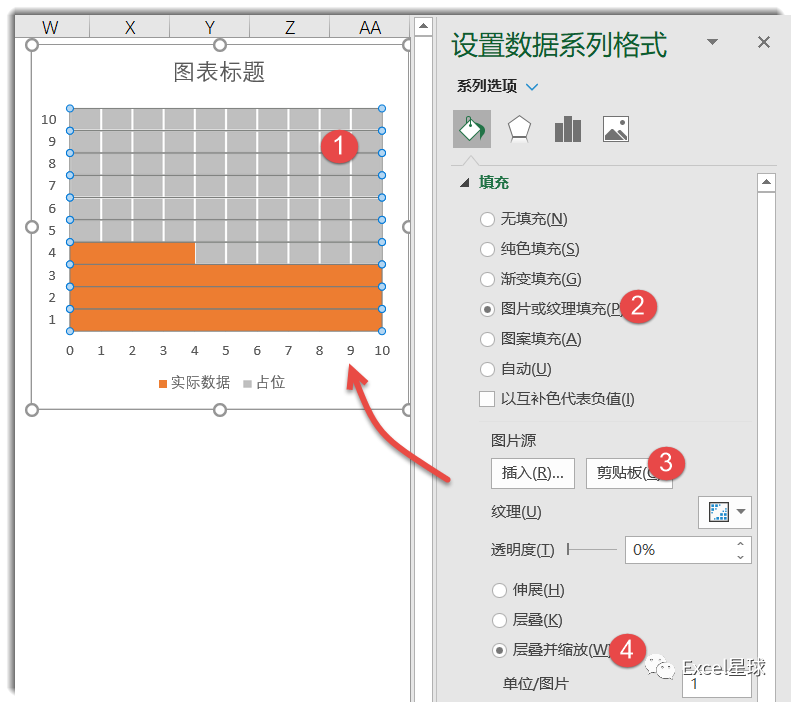
Task: Open the Effects pentagon tab
Action: 519,129
